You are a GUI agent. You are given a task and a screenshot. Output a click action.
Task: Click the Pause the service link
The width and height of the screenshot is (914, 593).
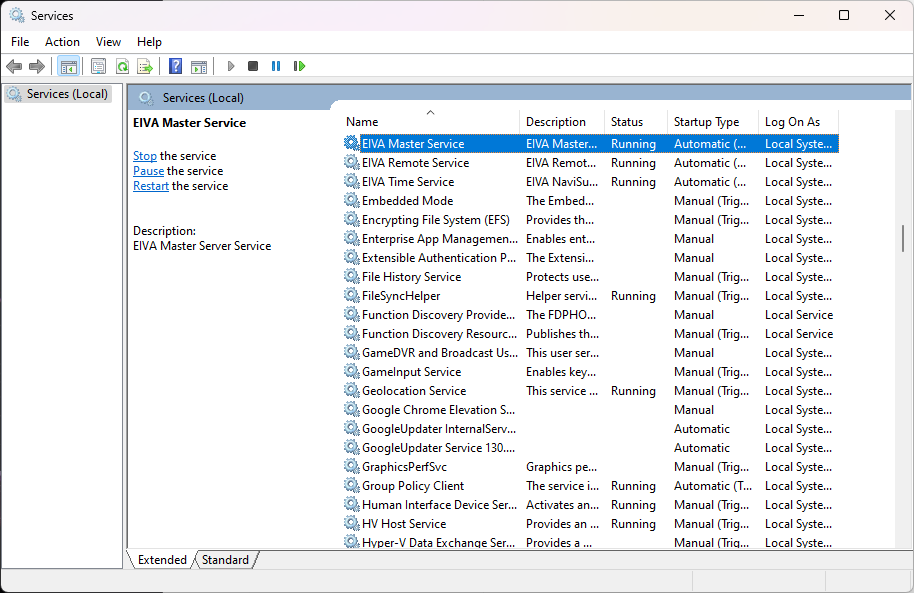[148, 171]
